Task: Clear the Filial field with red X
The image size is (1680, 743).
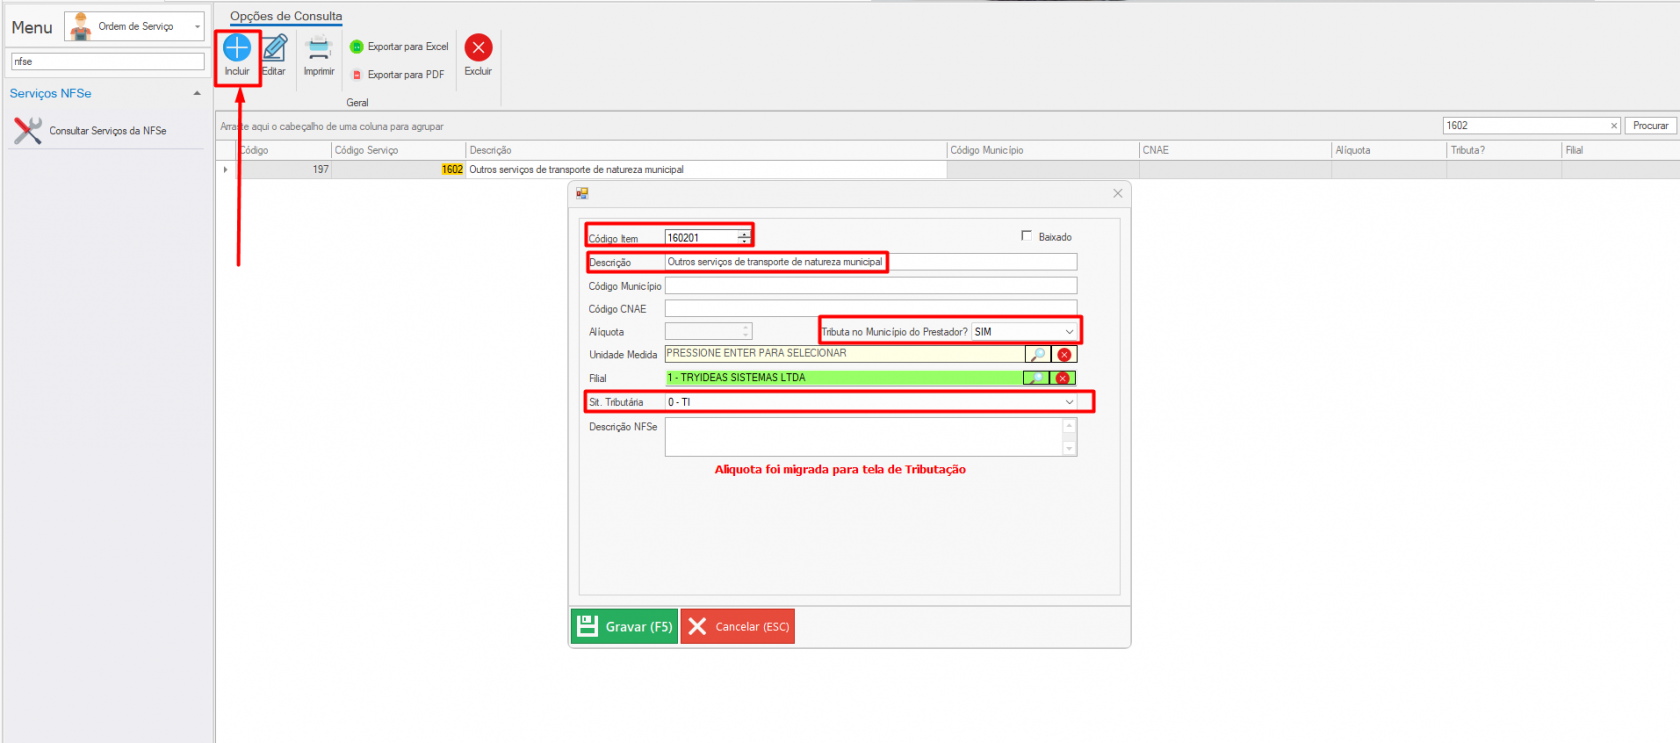Action: pos(1063,378)
